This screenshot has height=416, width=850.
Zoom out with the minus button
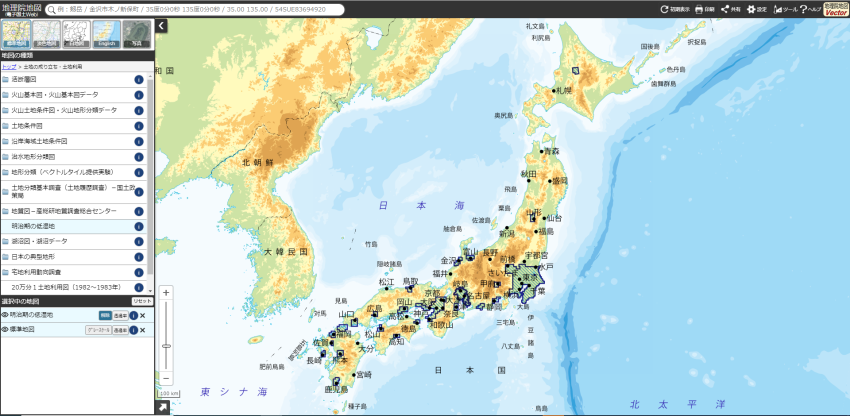coord(166,378)
